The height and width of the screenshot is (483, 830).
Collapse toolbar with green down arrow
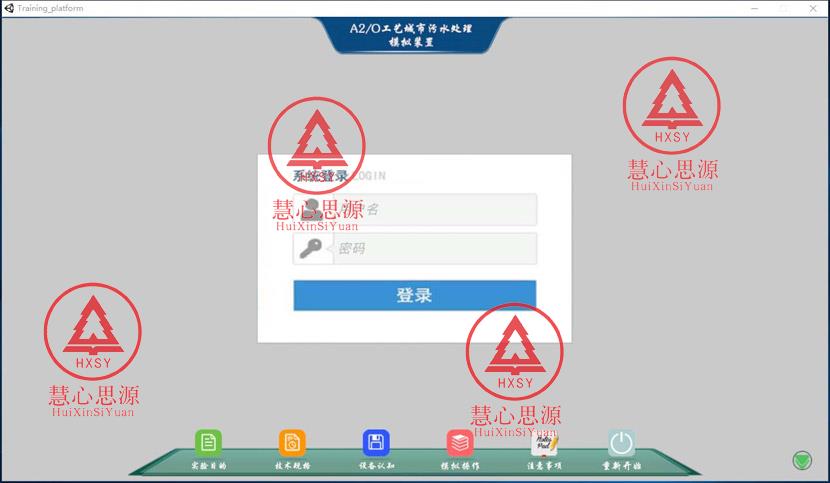[x=801, y=461]
